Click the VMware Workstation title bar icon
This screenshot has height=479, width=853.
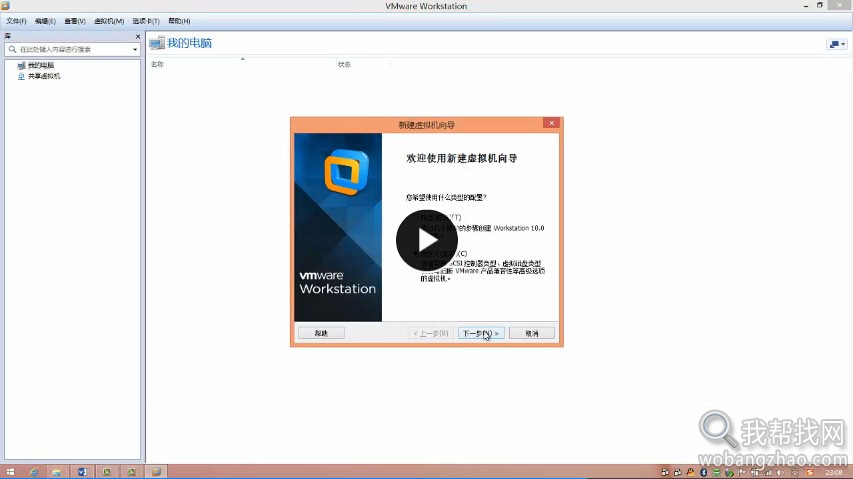coord(5,5)
